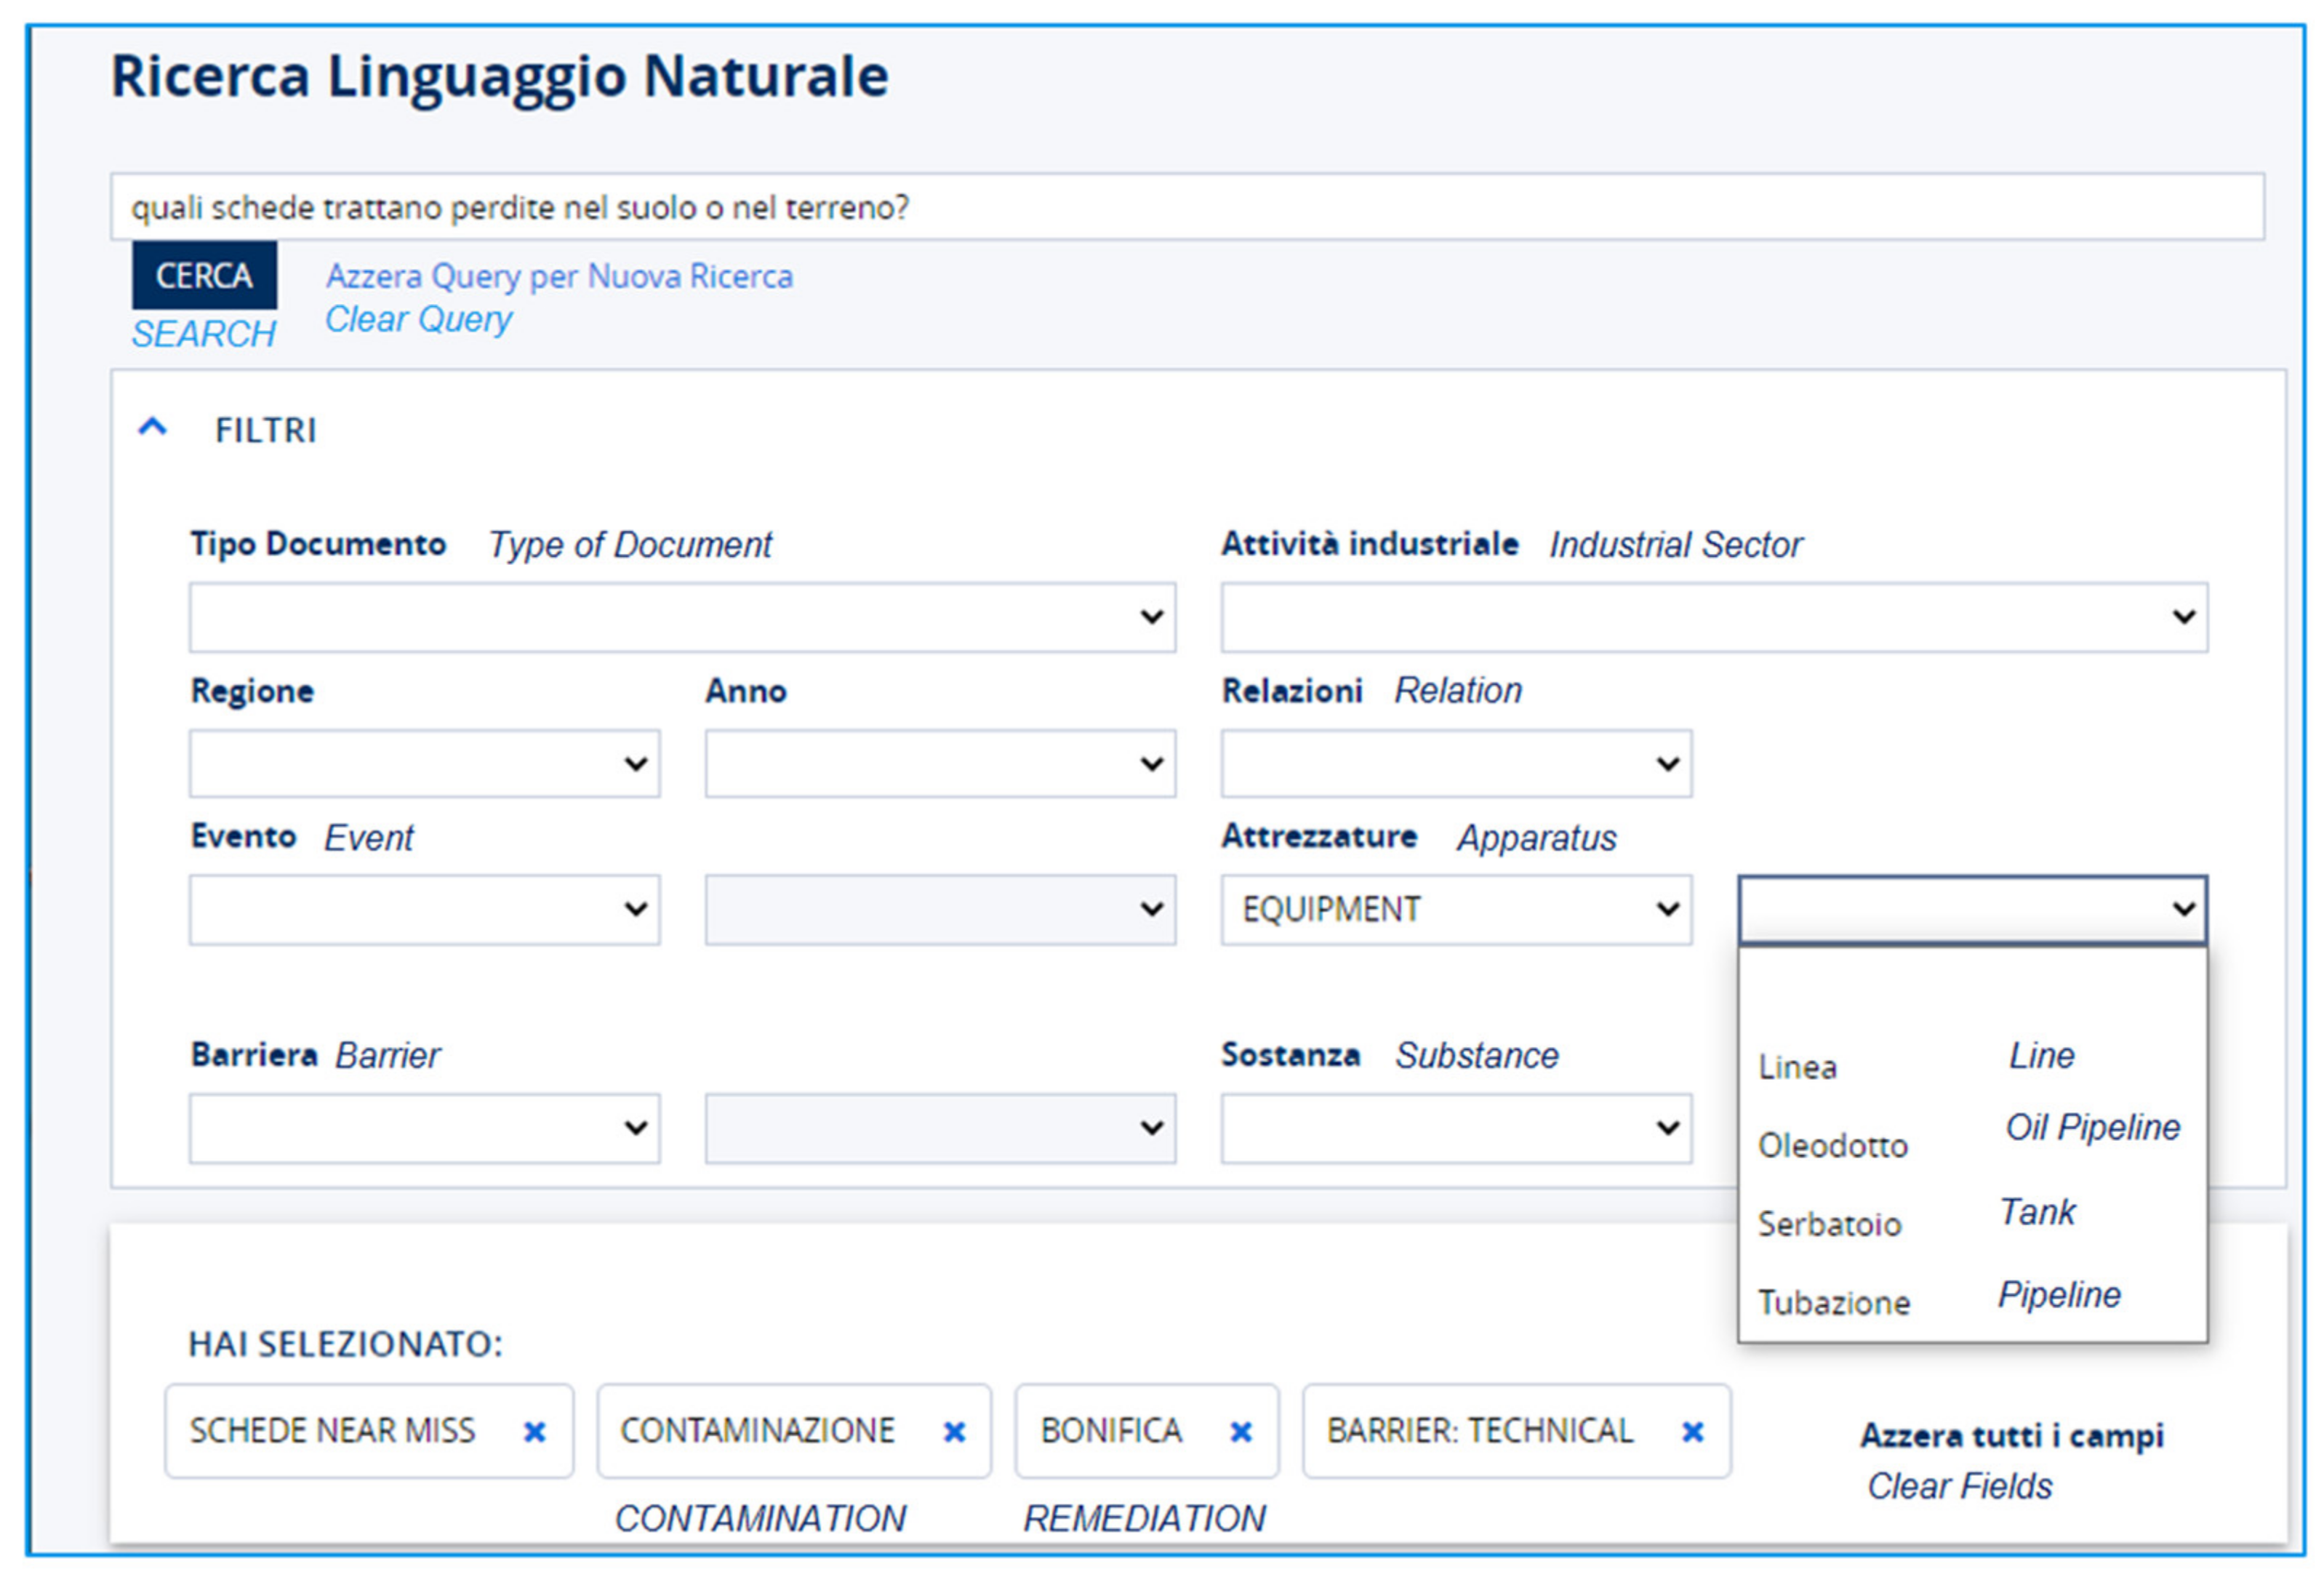This screenshot has width=2324, height=1580.
Task: Click into the natural language query field
Action: (1186, 207)
